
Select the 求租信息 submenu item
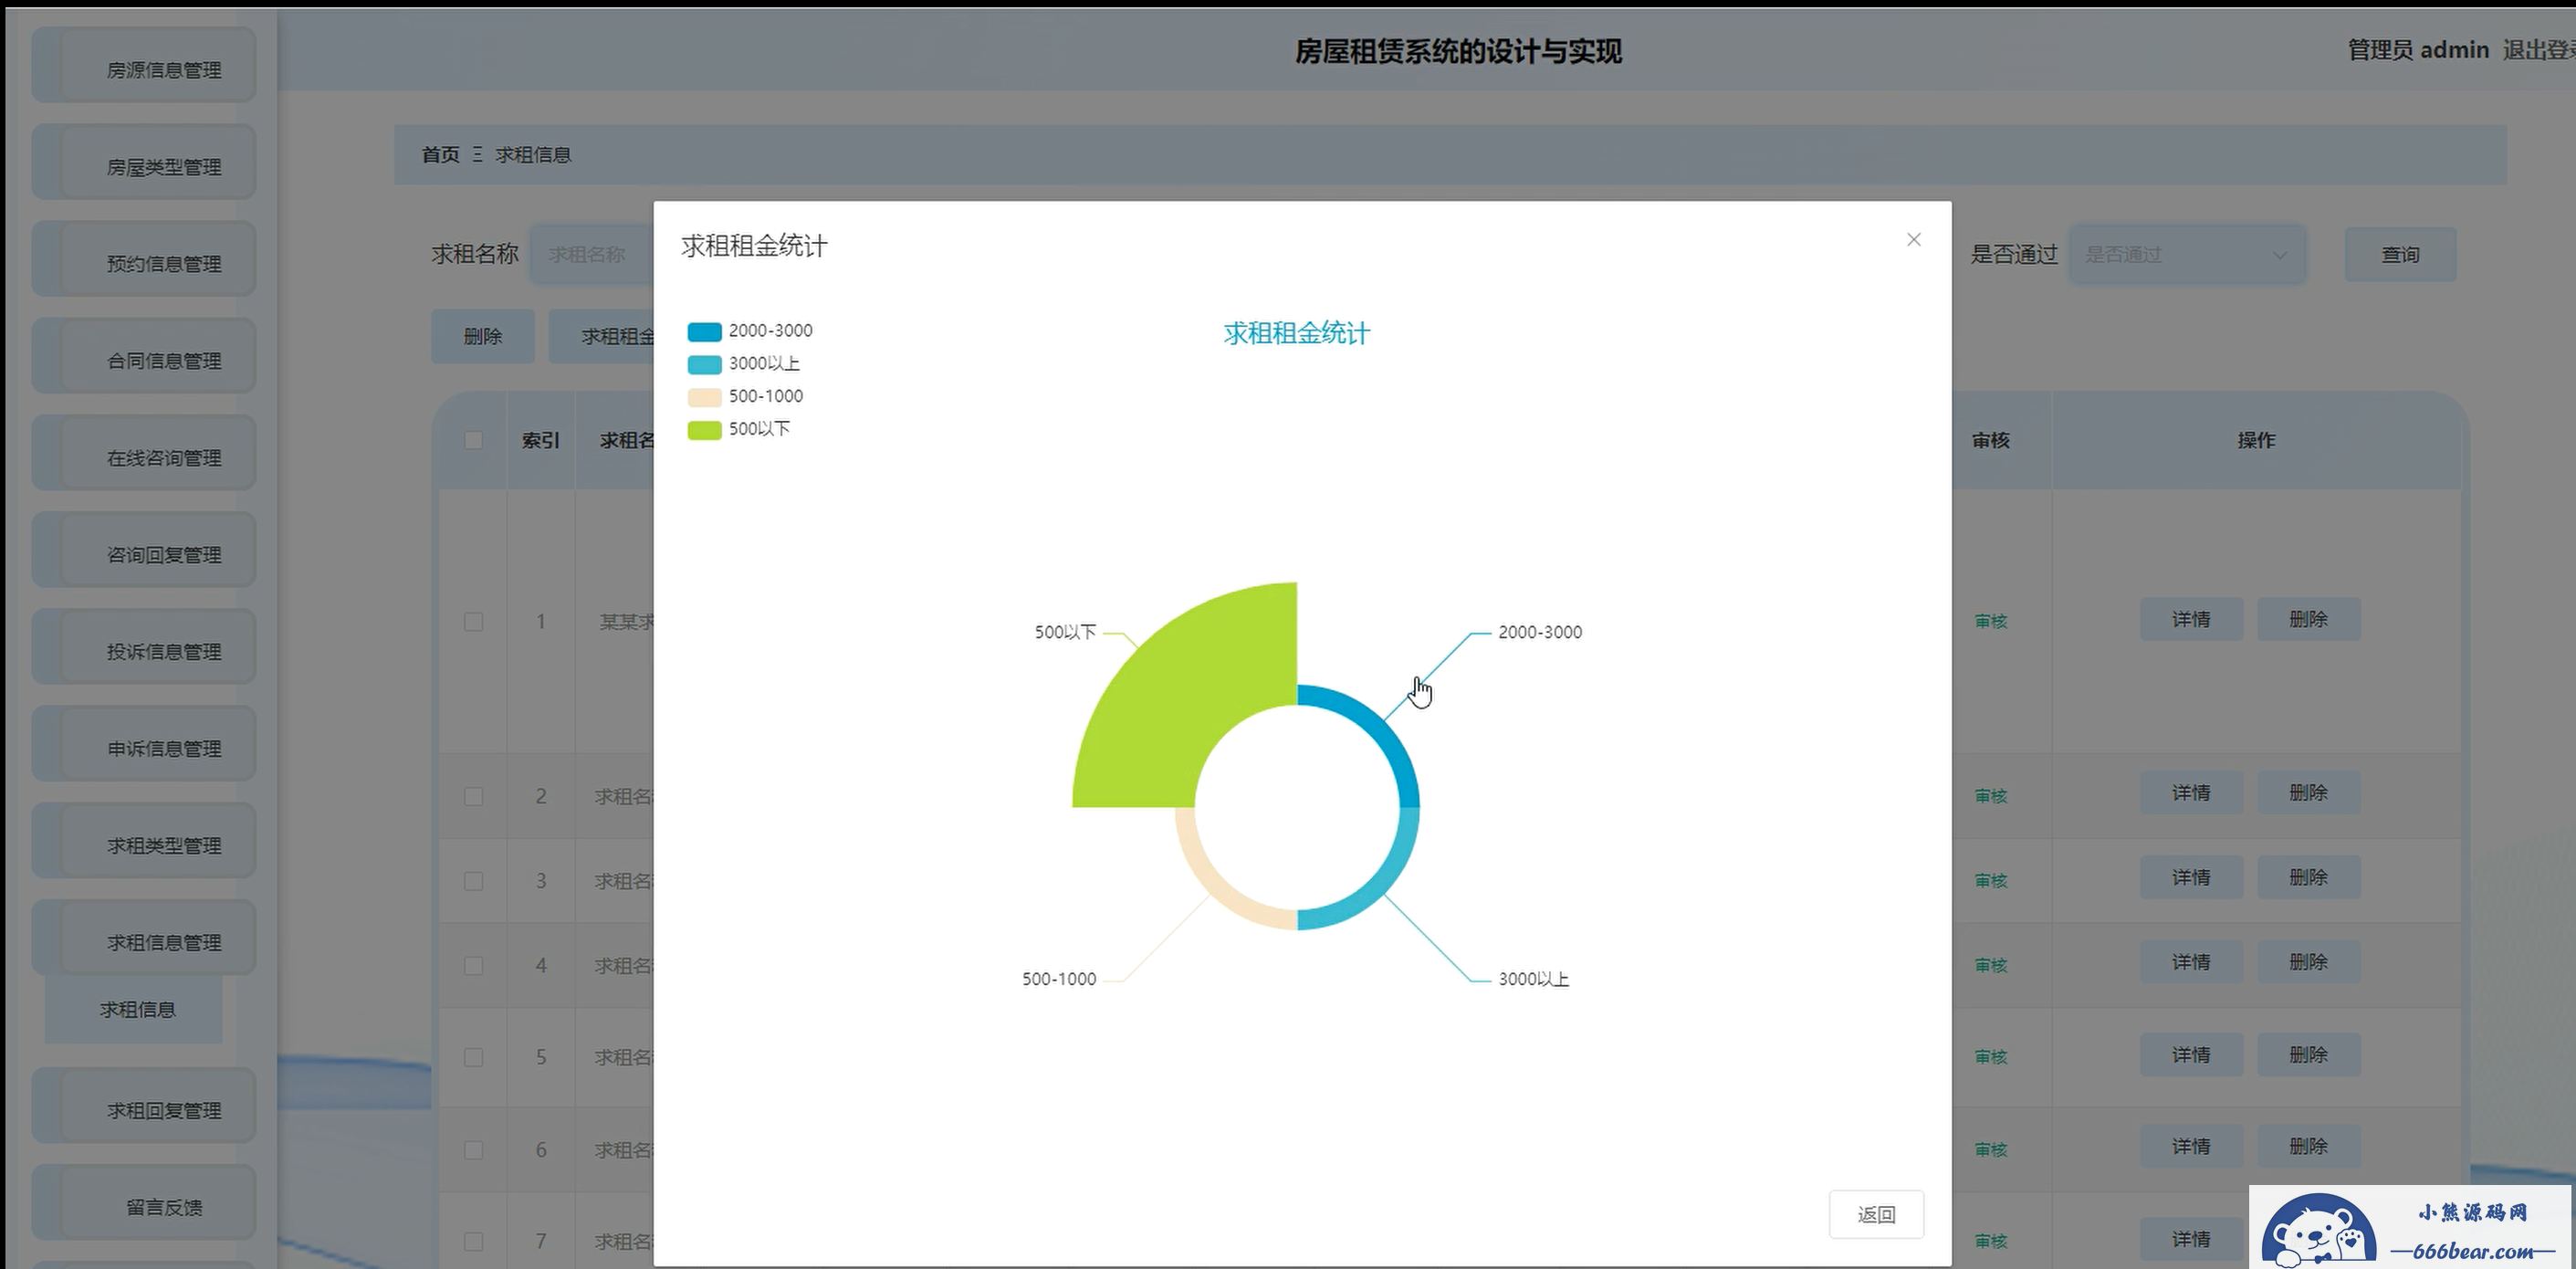pyautogui.click(x=134, y=1010)
